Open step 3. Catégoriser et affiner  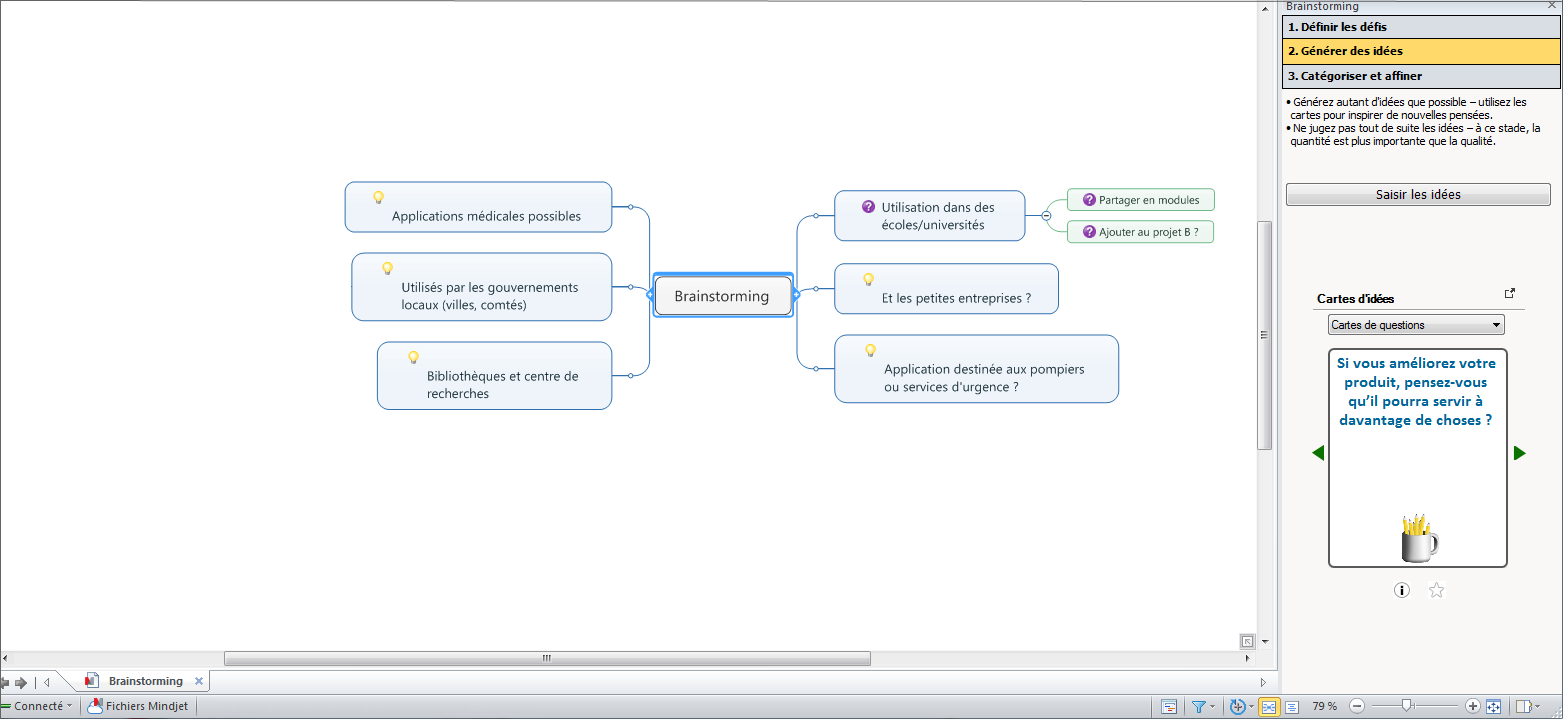[x=1420, y=76]
